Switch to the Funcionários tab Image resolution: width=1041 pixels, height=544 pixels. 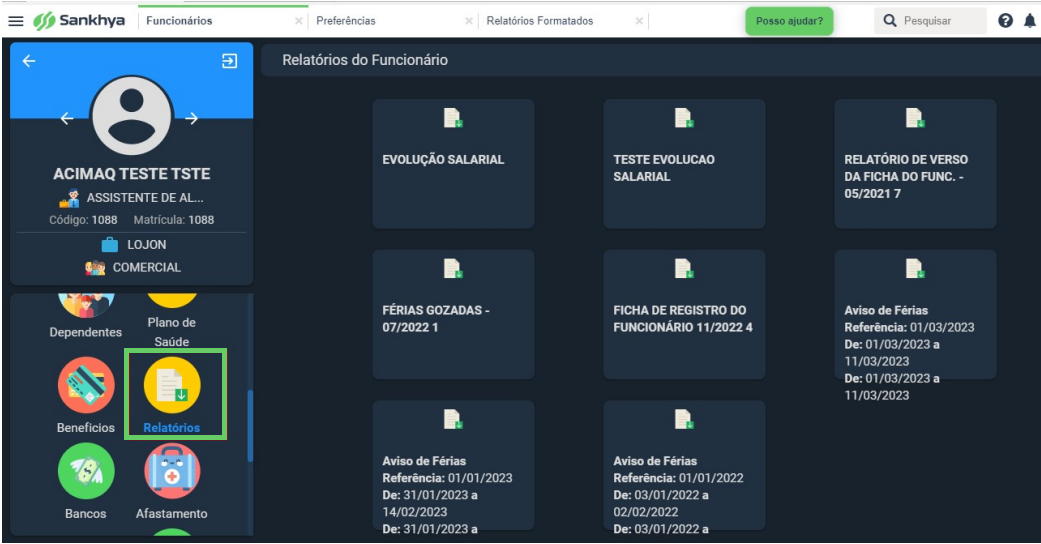click(x=179, y=21)
